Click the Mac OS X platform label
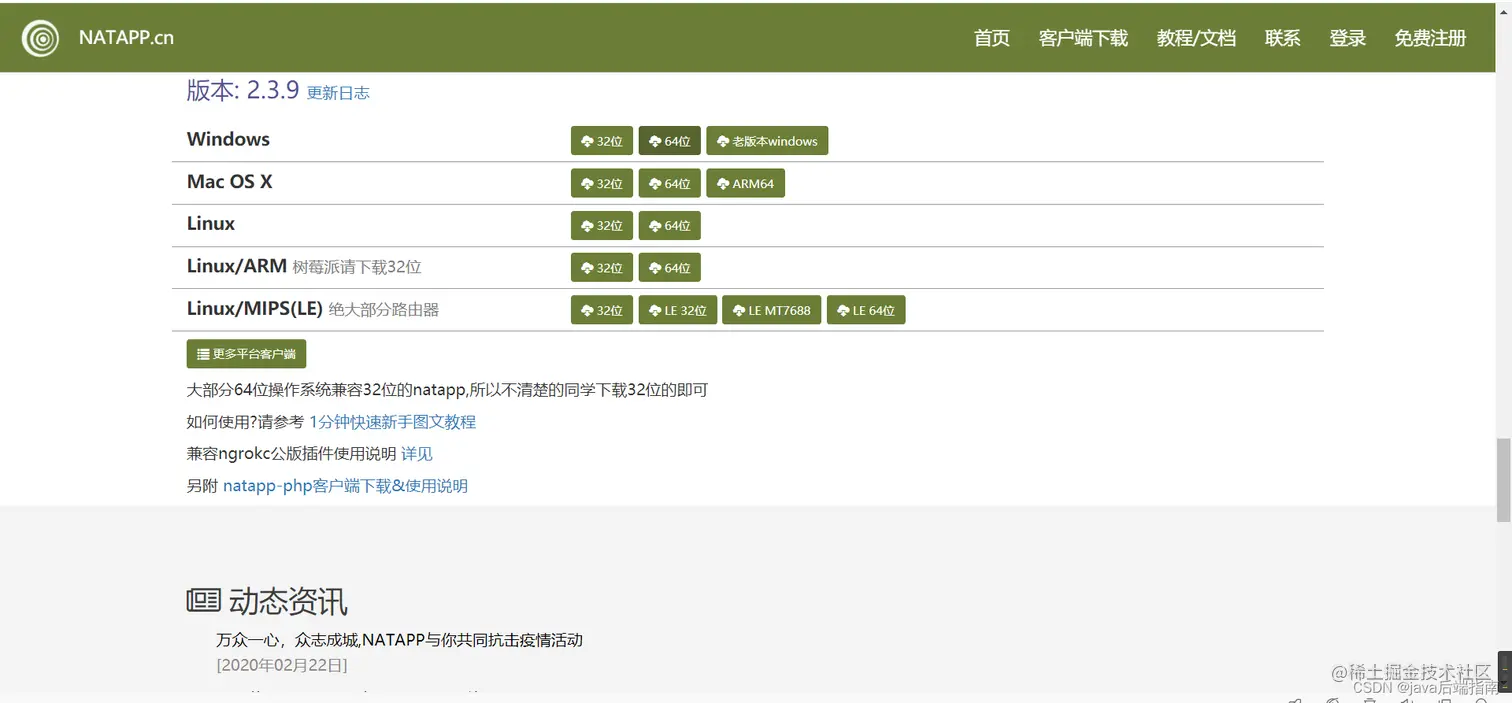1512x703 pixels. (x=229, y=181)
